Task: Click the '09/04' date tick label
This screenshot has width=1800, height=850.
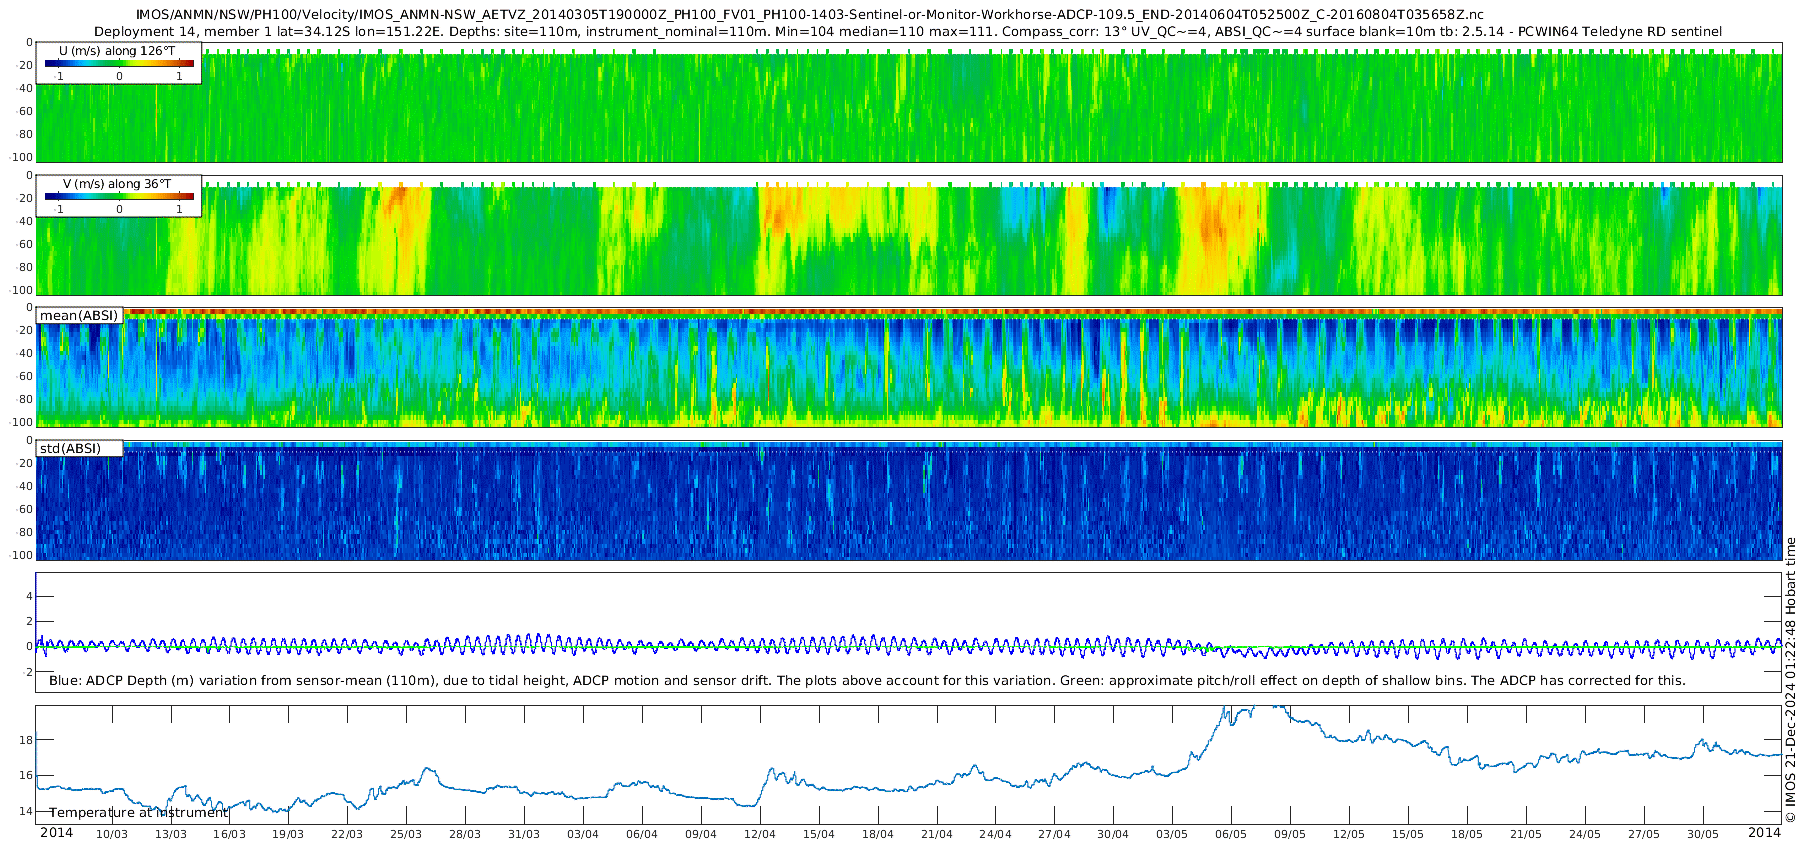Action: click(x=701, y=834)
